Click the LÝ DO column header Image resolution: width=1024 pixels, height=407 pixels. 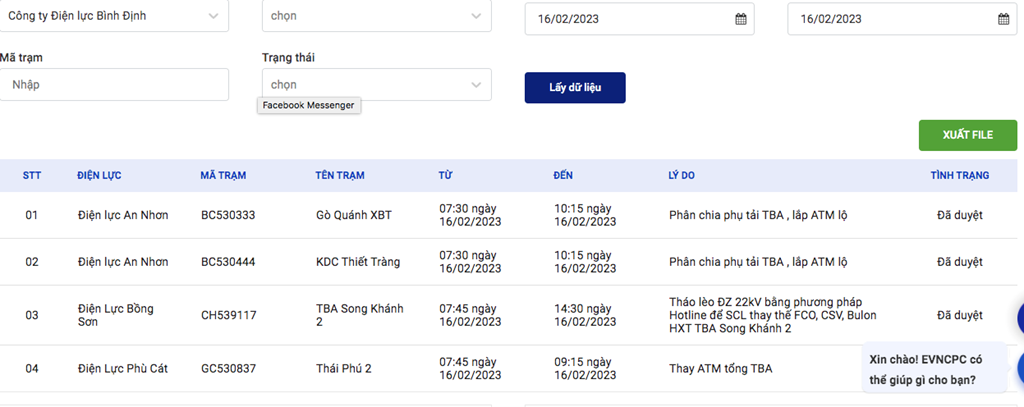click(x=681, y=176)
